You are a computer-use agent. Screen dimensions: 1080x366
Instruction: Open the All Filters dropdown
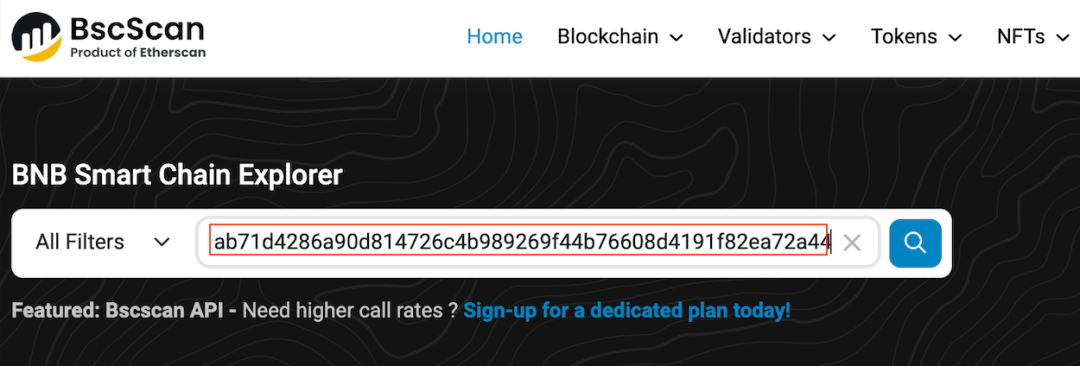(103, 243)
